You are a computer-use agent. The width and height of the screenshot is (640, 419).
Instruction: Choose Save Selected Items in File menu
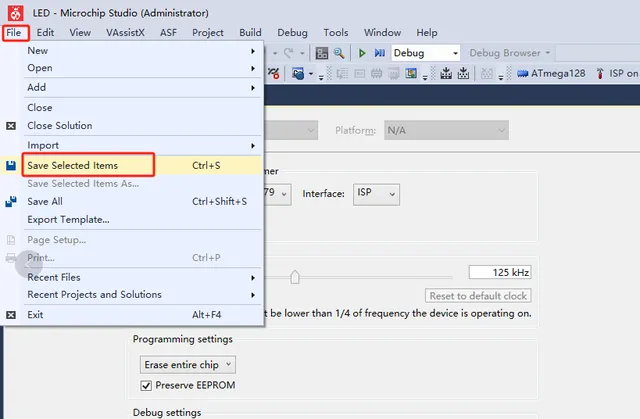(131, 165)
